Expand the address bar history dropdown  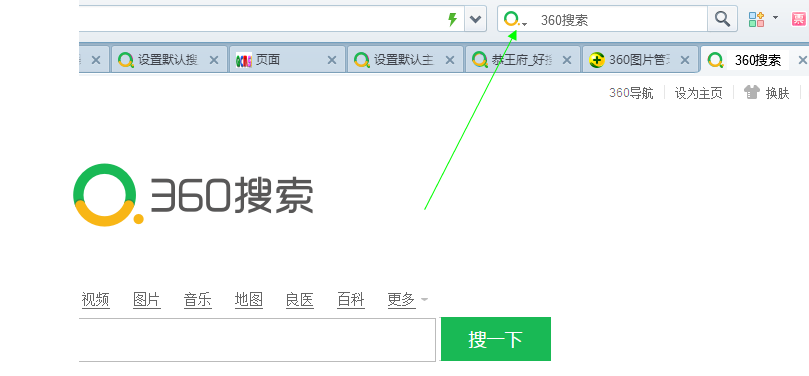click(475, 20)
